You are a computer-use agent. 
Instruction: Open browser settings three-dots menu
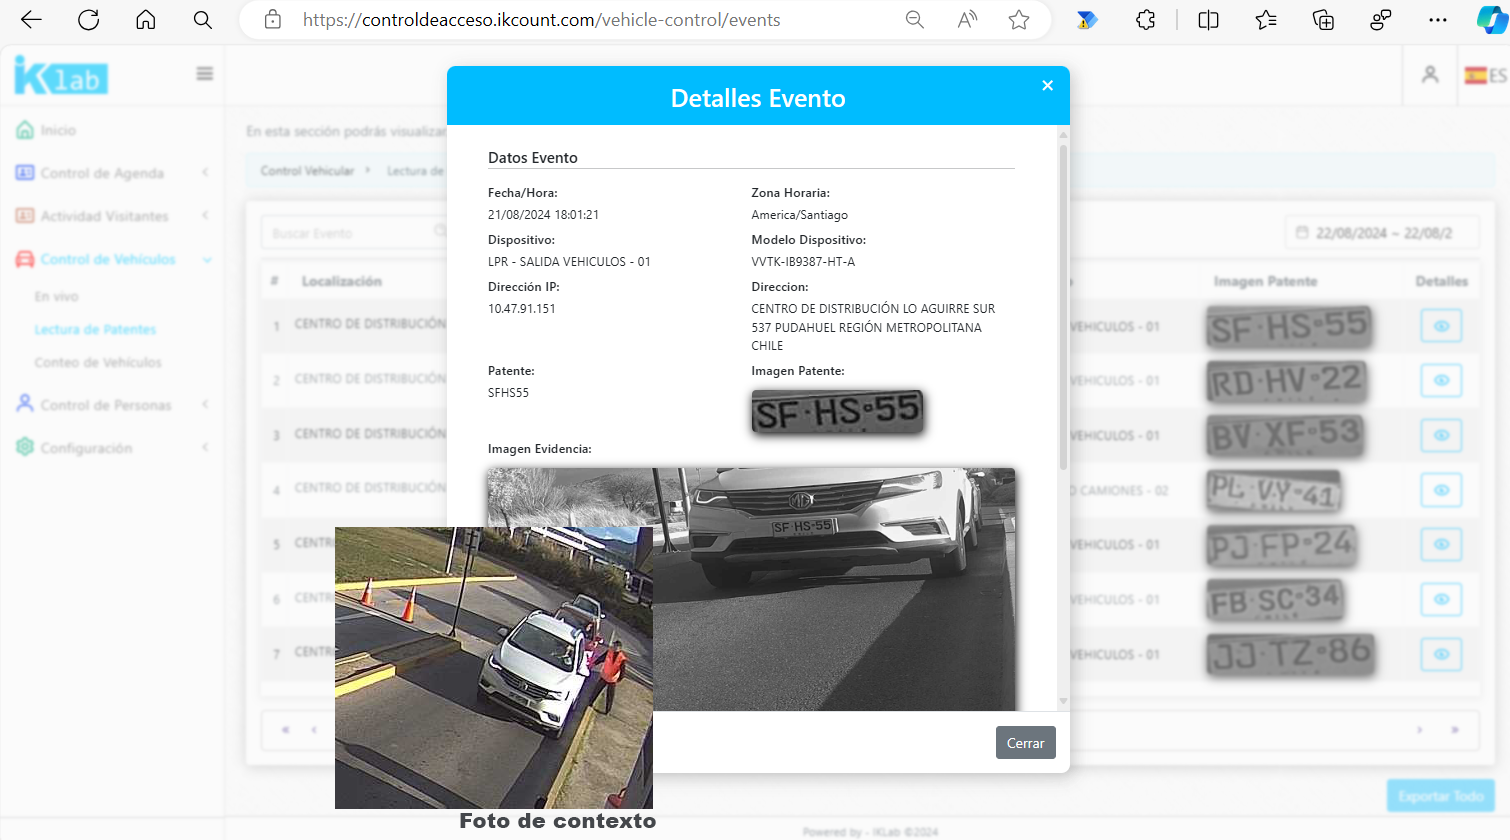coord(1438,20)
